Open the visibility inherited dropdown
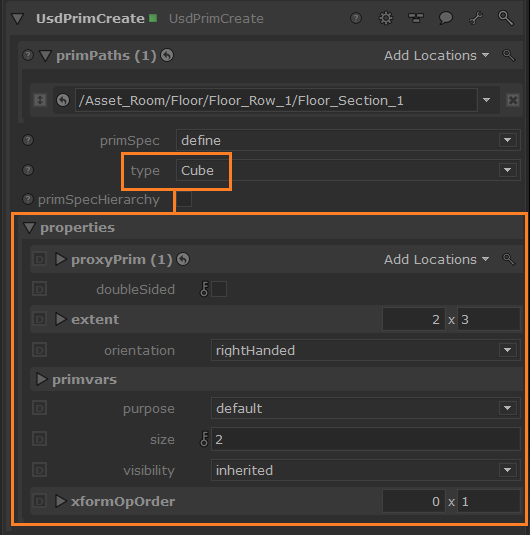The width and height of the screenshot is (530, 535). pos(366,470)
